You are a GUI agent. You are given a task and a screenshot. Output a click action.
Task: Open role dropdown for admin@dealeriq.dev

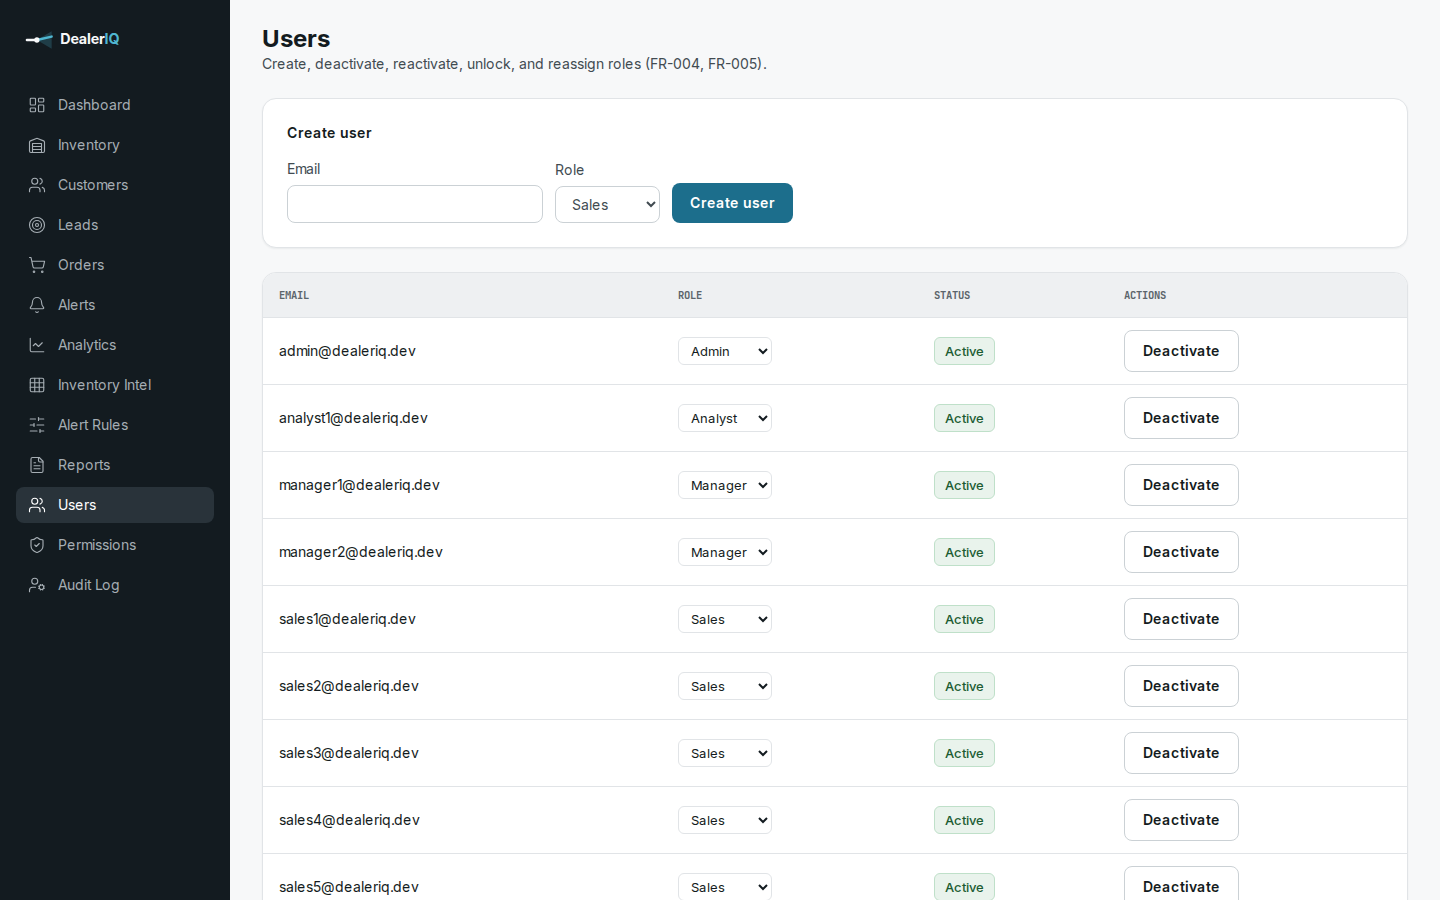pyautogui.click(x=725, y=351)
